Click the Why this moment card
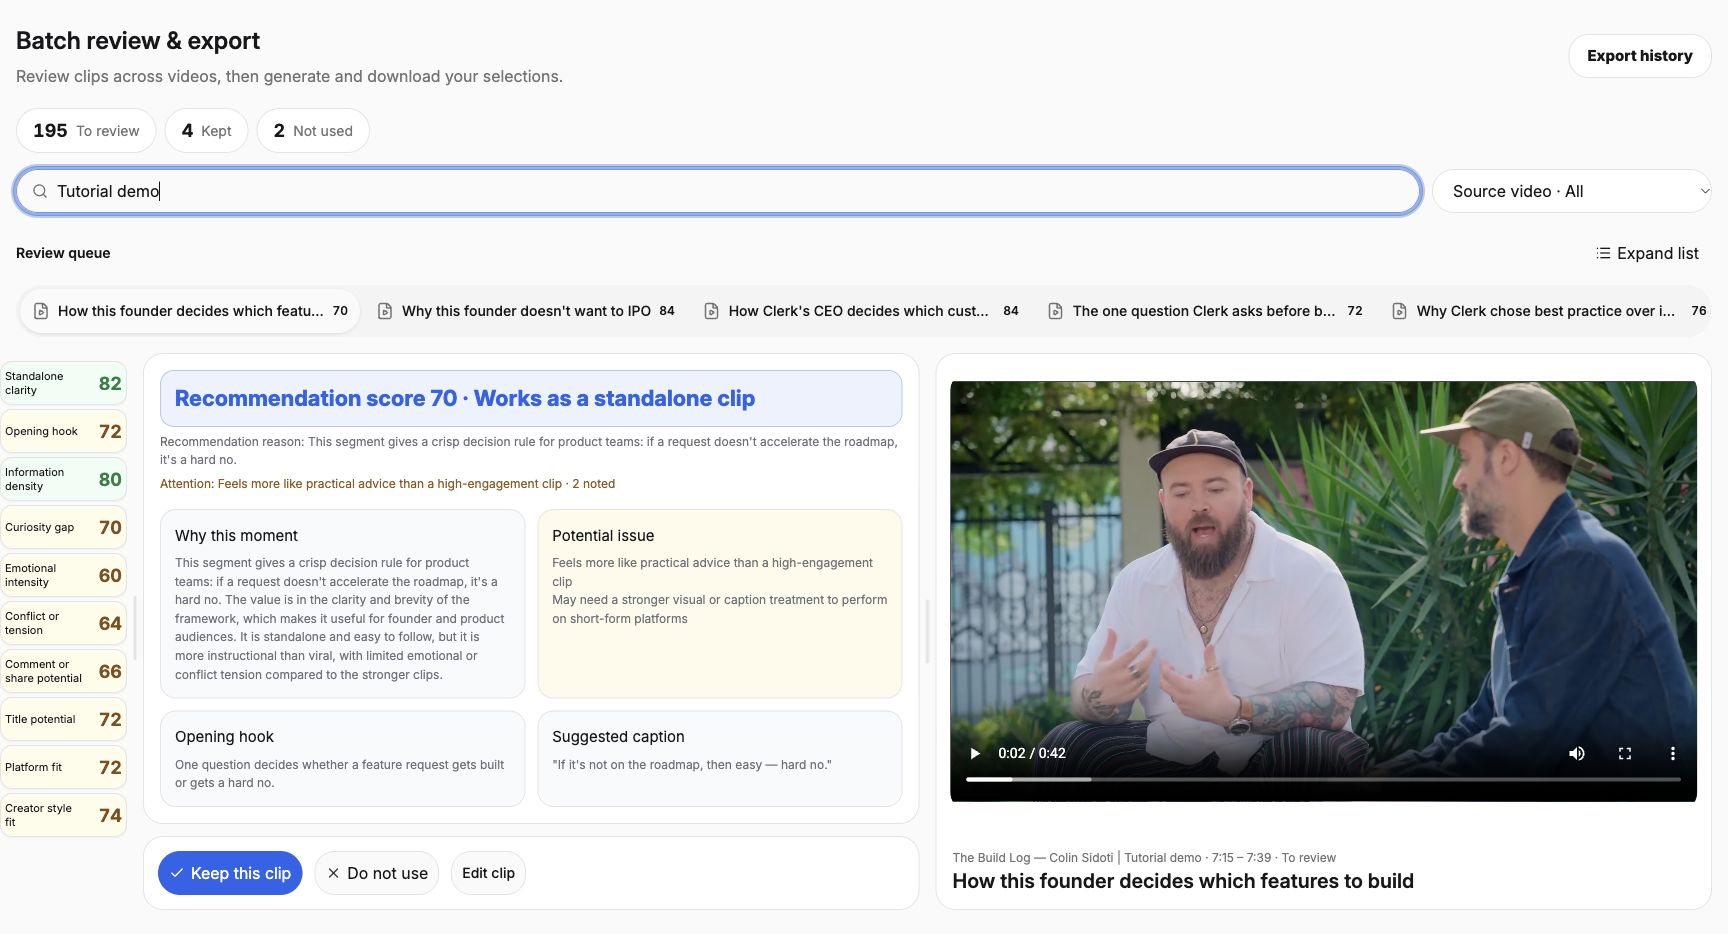The image size is (1728, 934). coord(342,604)
